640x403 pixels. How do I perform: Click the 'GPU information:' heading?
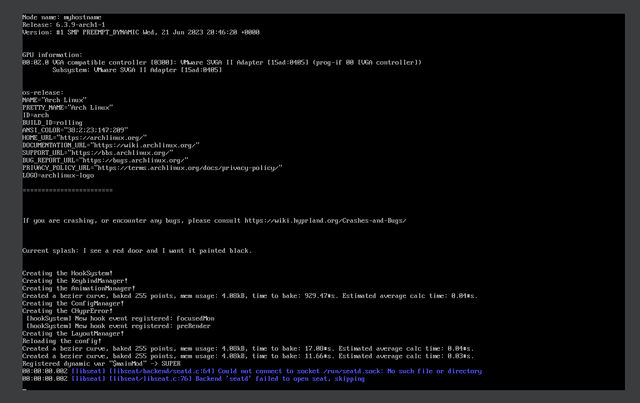(52, 55)
